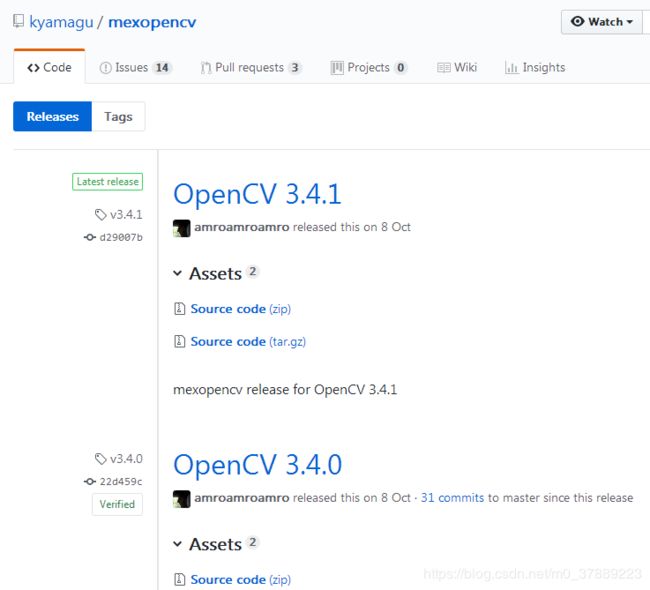Open commit d29007b
The width and height of the screenshot is (650, 590).
[x=121, y=237]
